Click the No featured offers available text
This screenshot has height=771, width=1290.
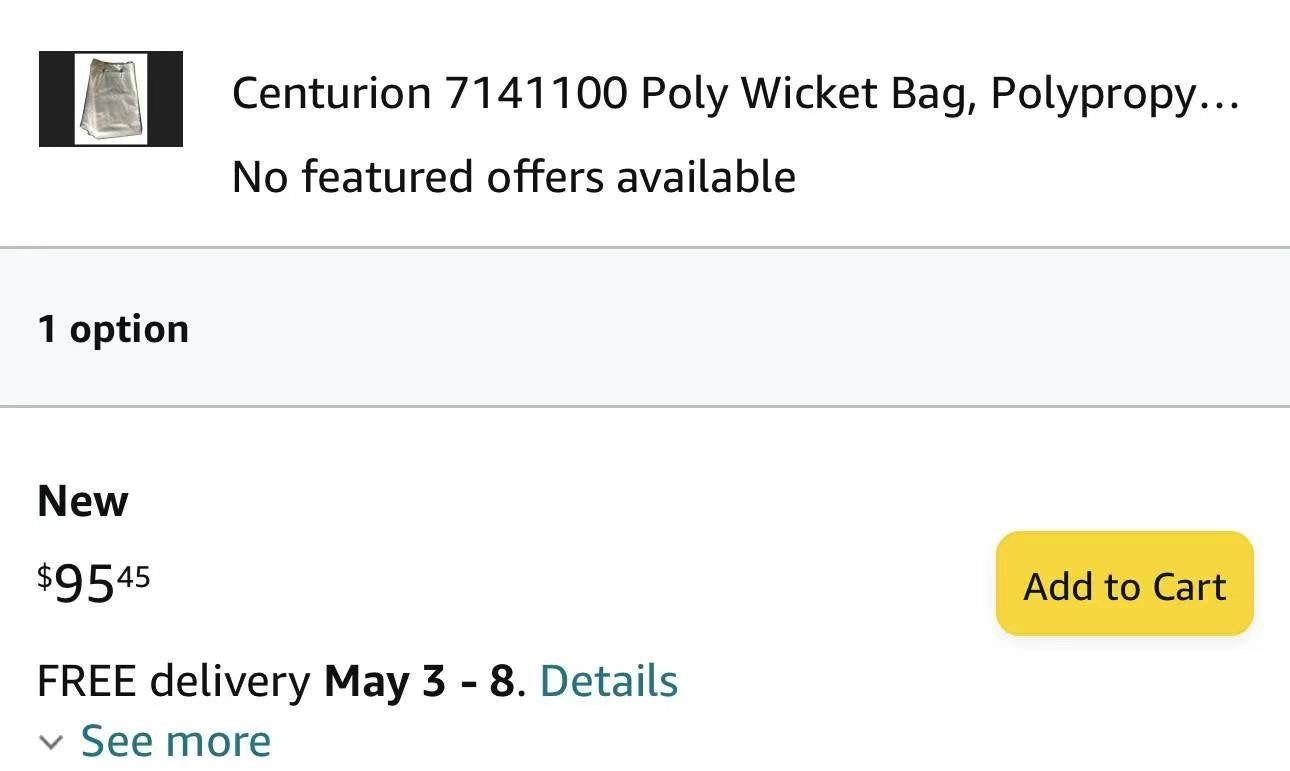514,177
